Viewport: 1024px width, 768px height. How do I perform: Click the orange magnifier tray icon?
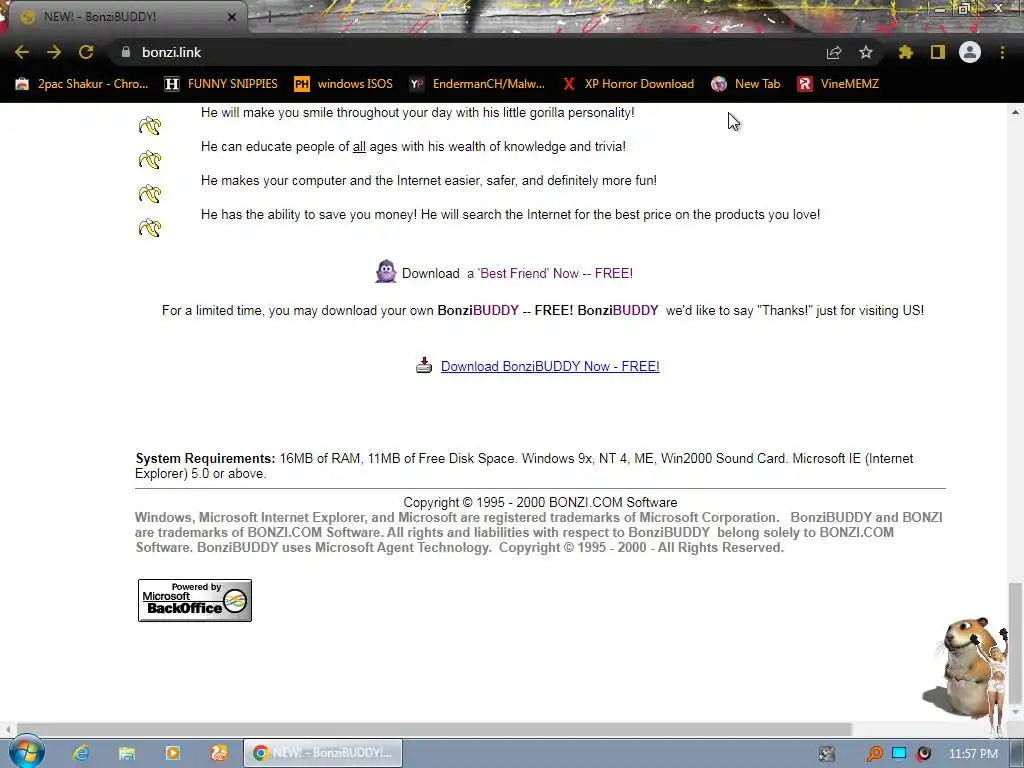tap(874, 754)
